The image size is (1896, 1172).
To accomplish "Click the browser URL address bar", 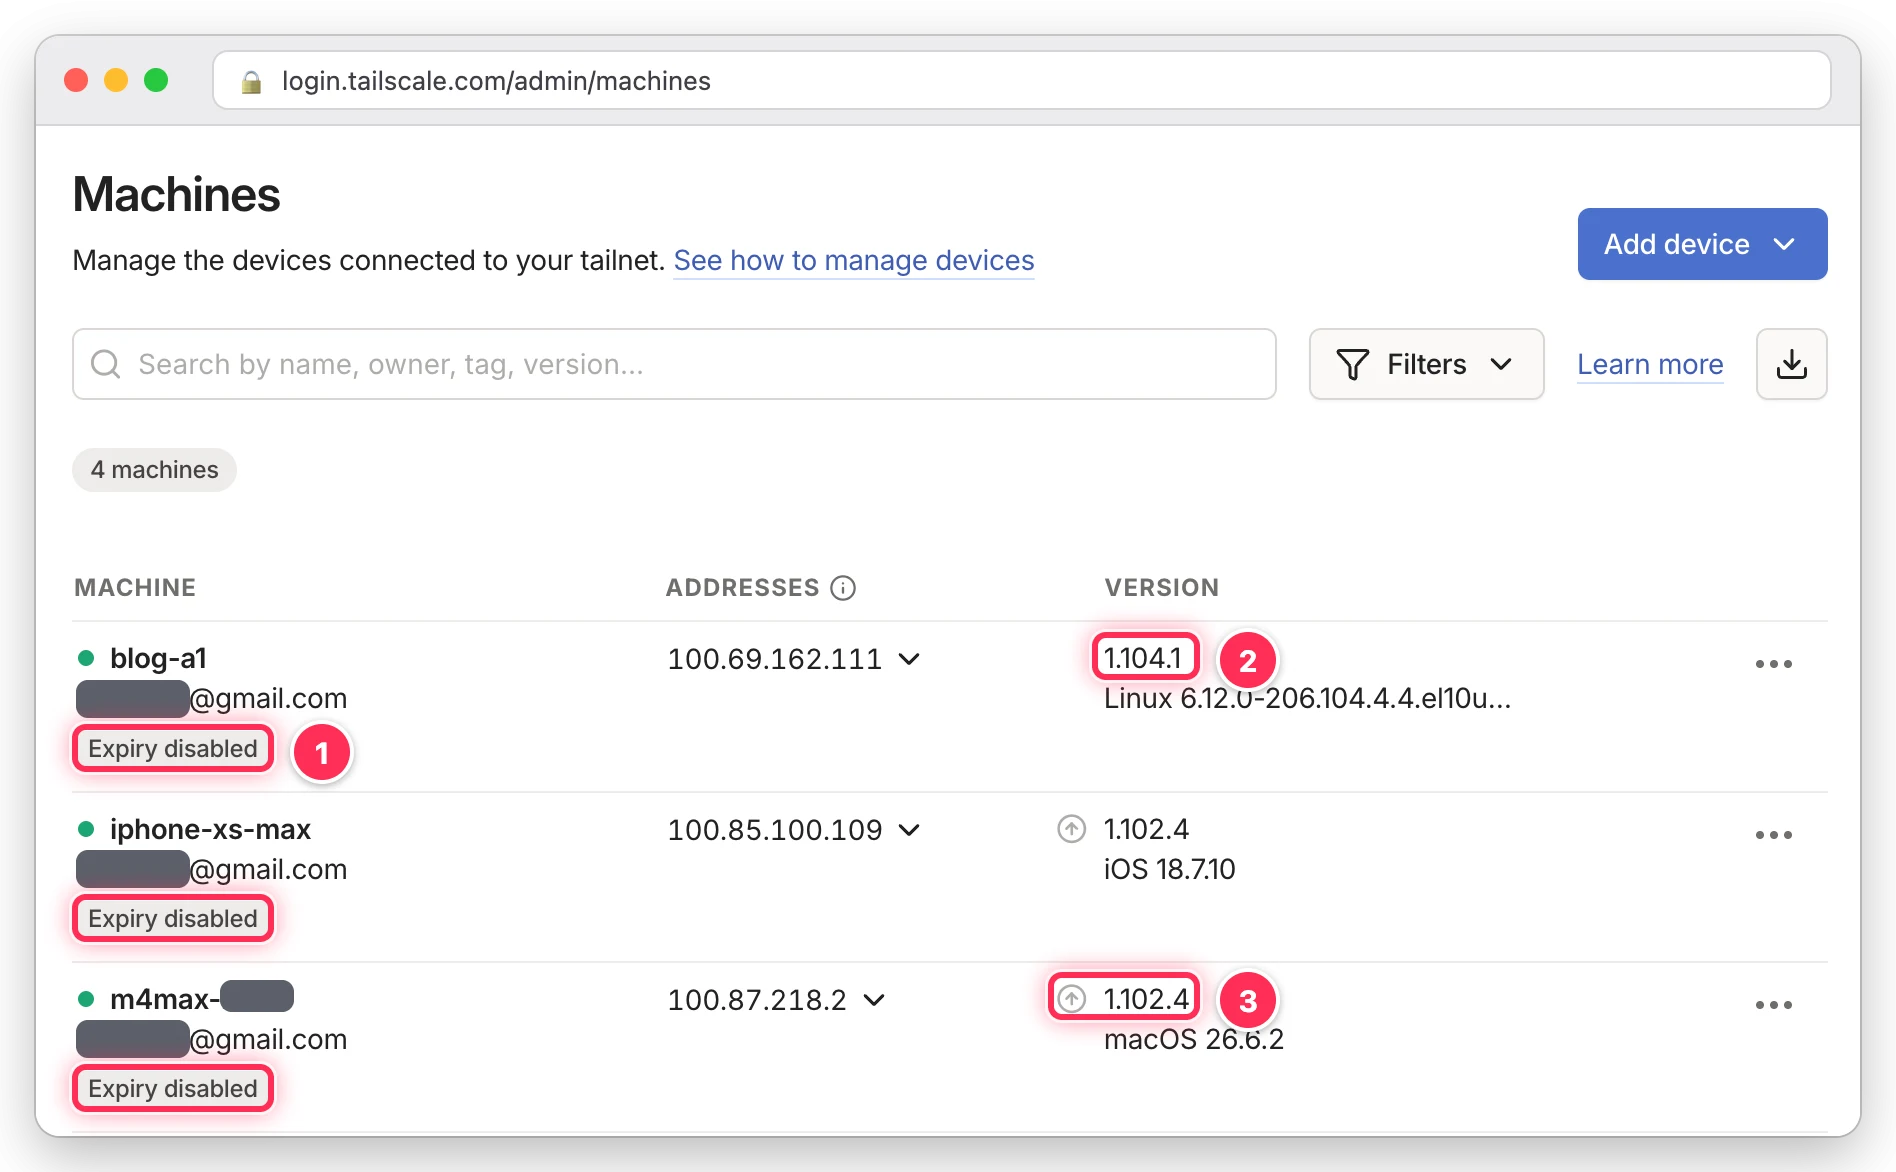I will [x=1021, y=81].
